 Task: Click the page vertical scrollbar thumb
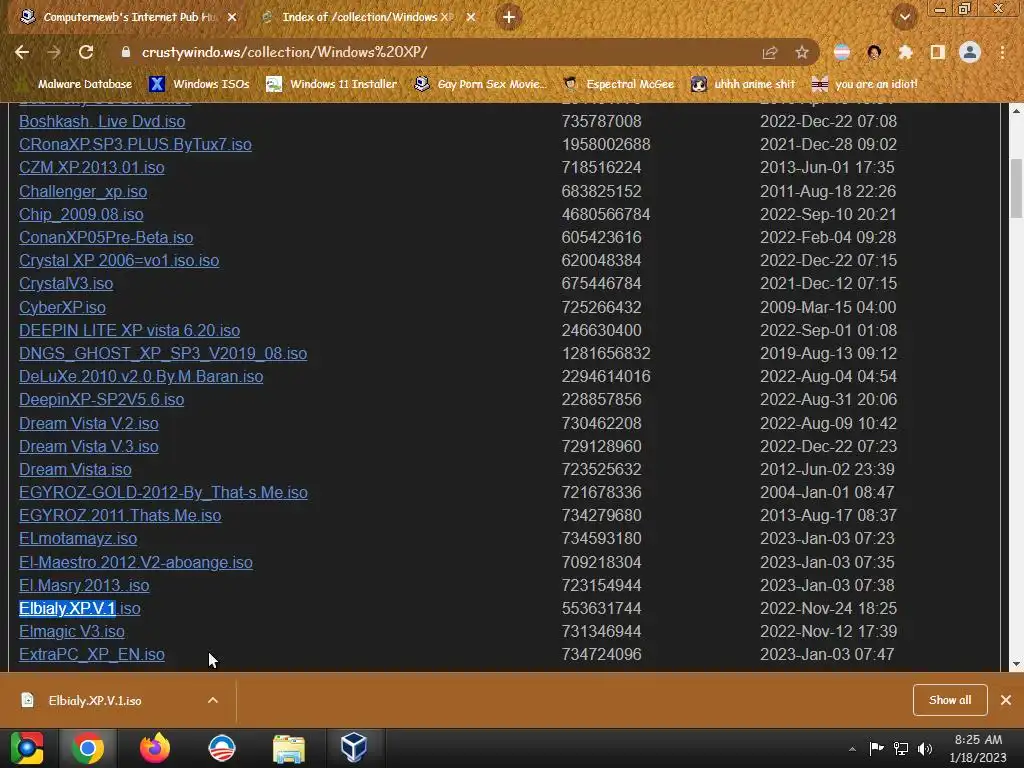pos(1016,188)
